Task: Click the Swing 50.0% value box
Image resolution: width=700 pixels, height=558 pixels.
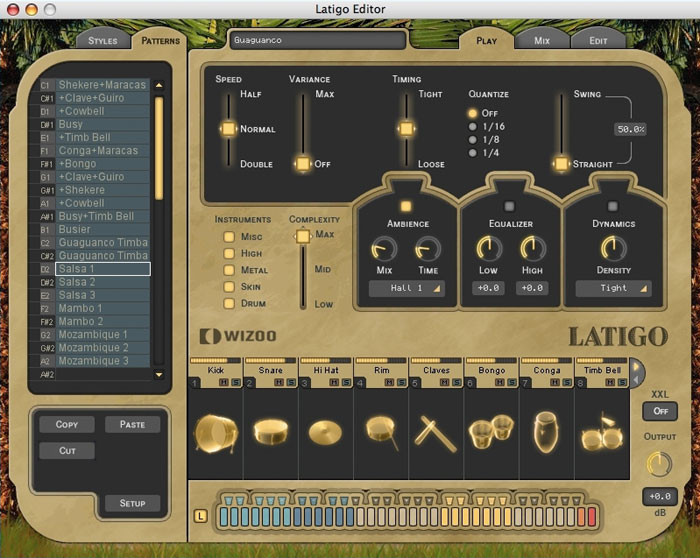Action: tap(630, 129)
